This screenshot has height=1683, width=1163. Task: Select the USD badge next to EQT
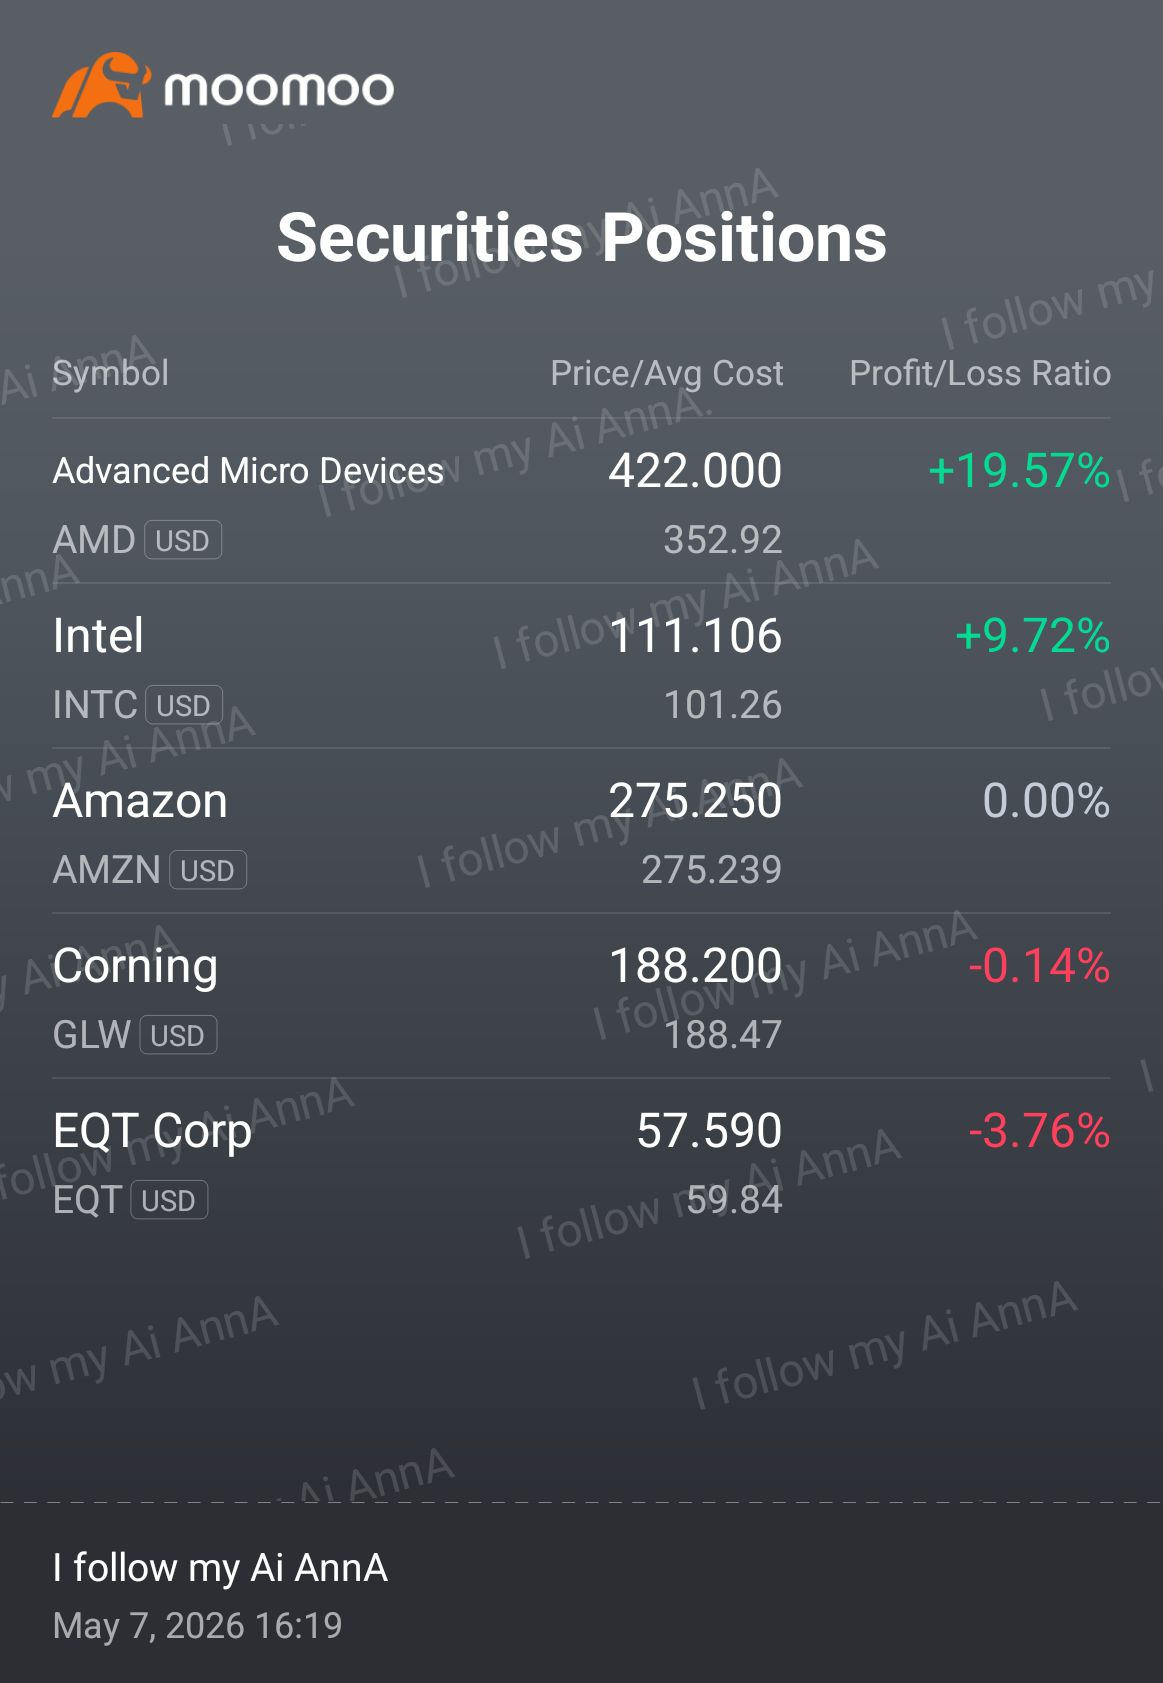pos(169,1201)
